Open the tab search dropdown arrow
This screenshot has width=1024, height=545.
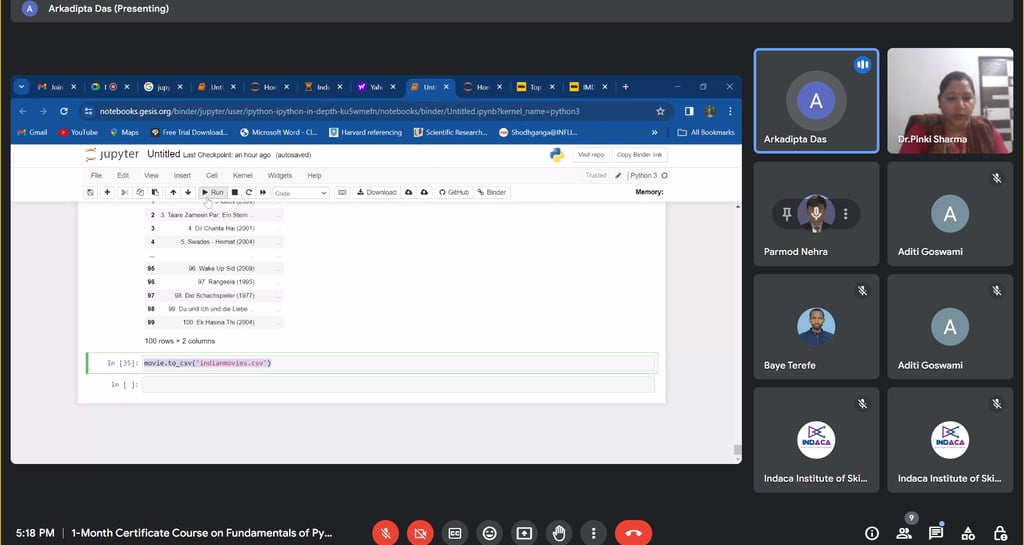[22, 87]
